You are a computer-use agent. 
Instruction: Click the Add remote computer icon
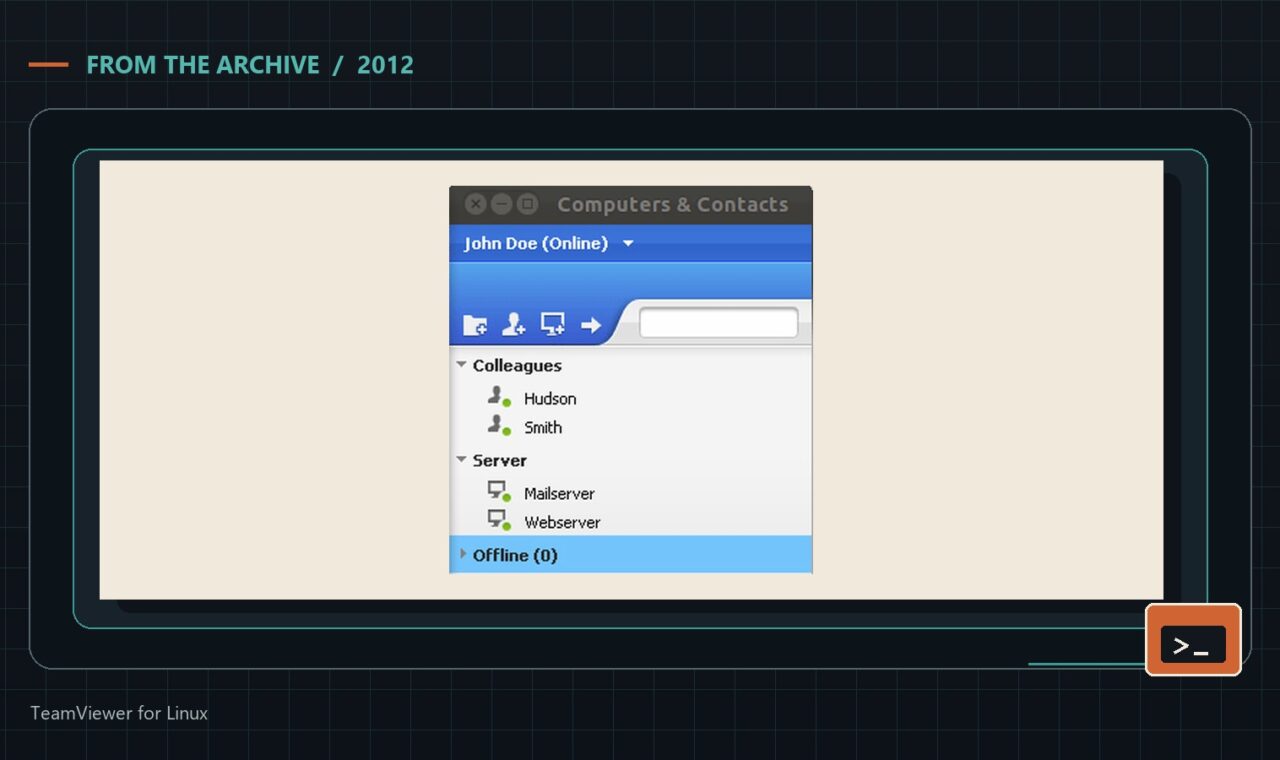(553, 324)
